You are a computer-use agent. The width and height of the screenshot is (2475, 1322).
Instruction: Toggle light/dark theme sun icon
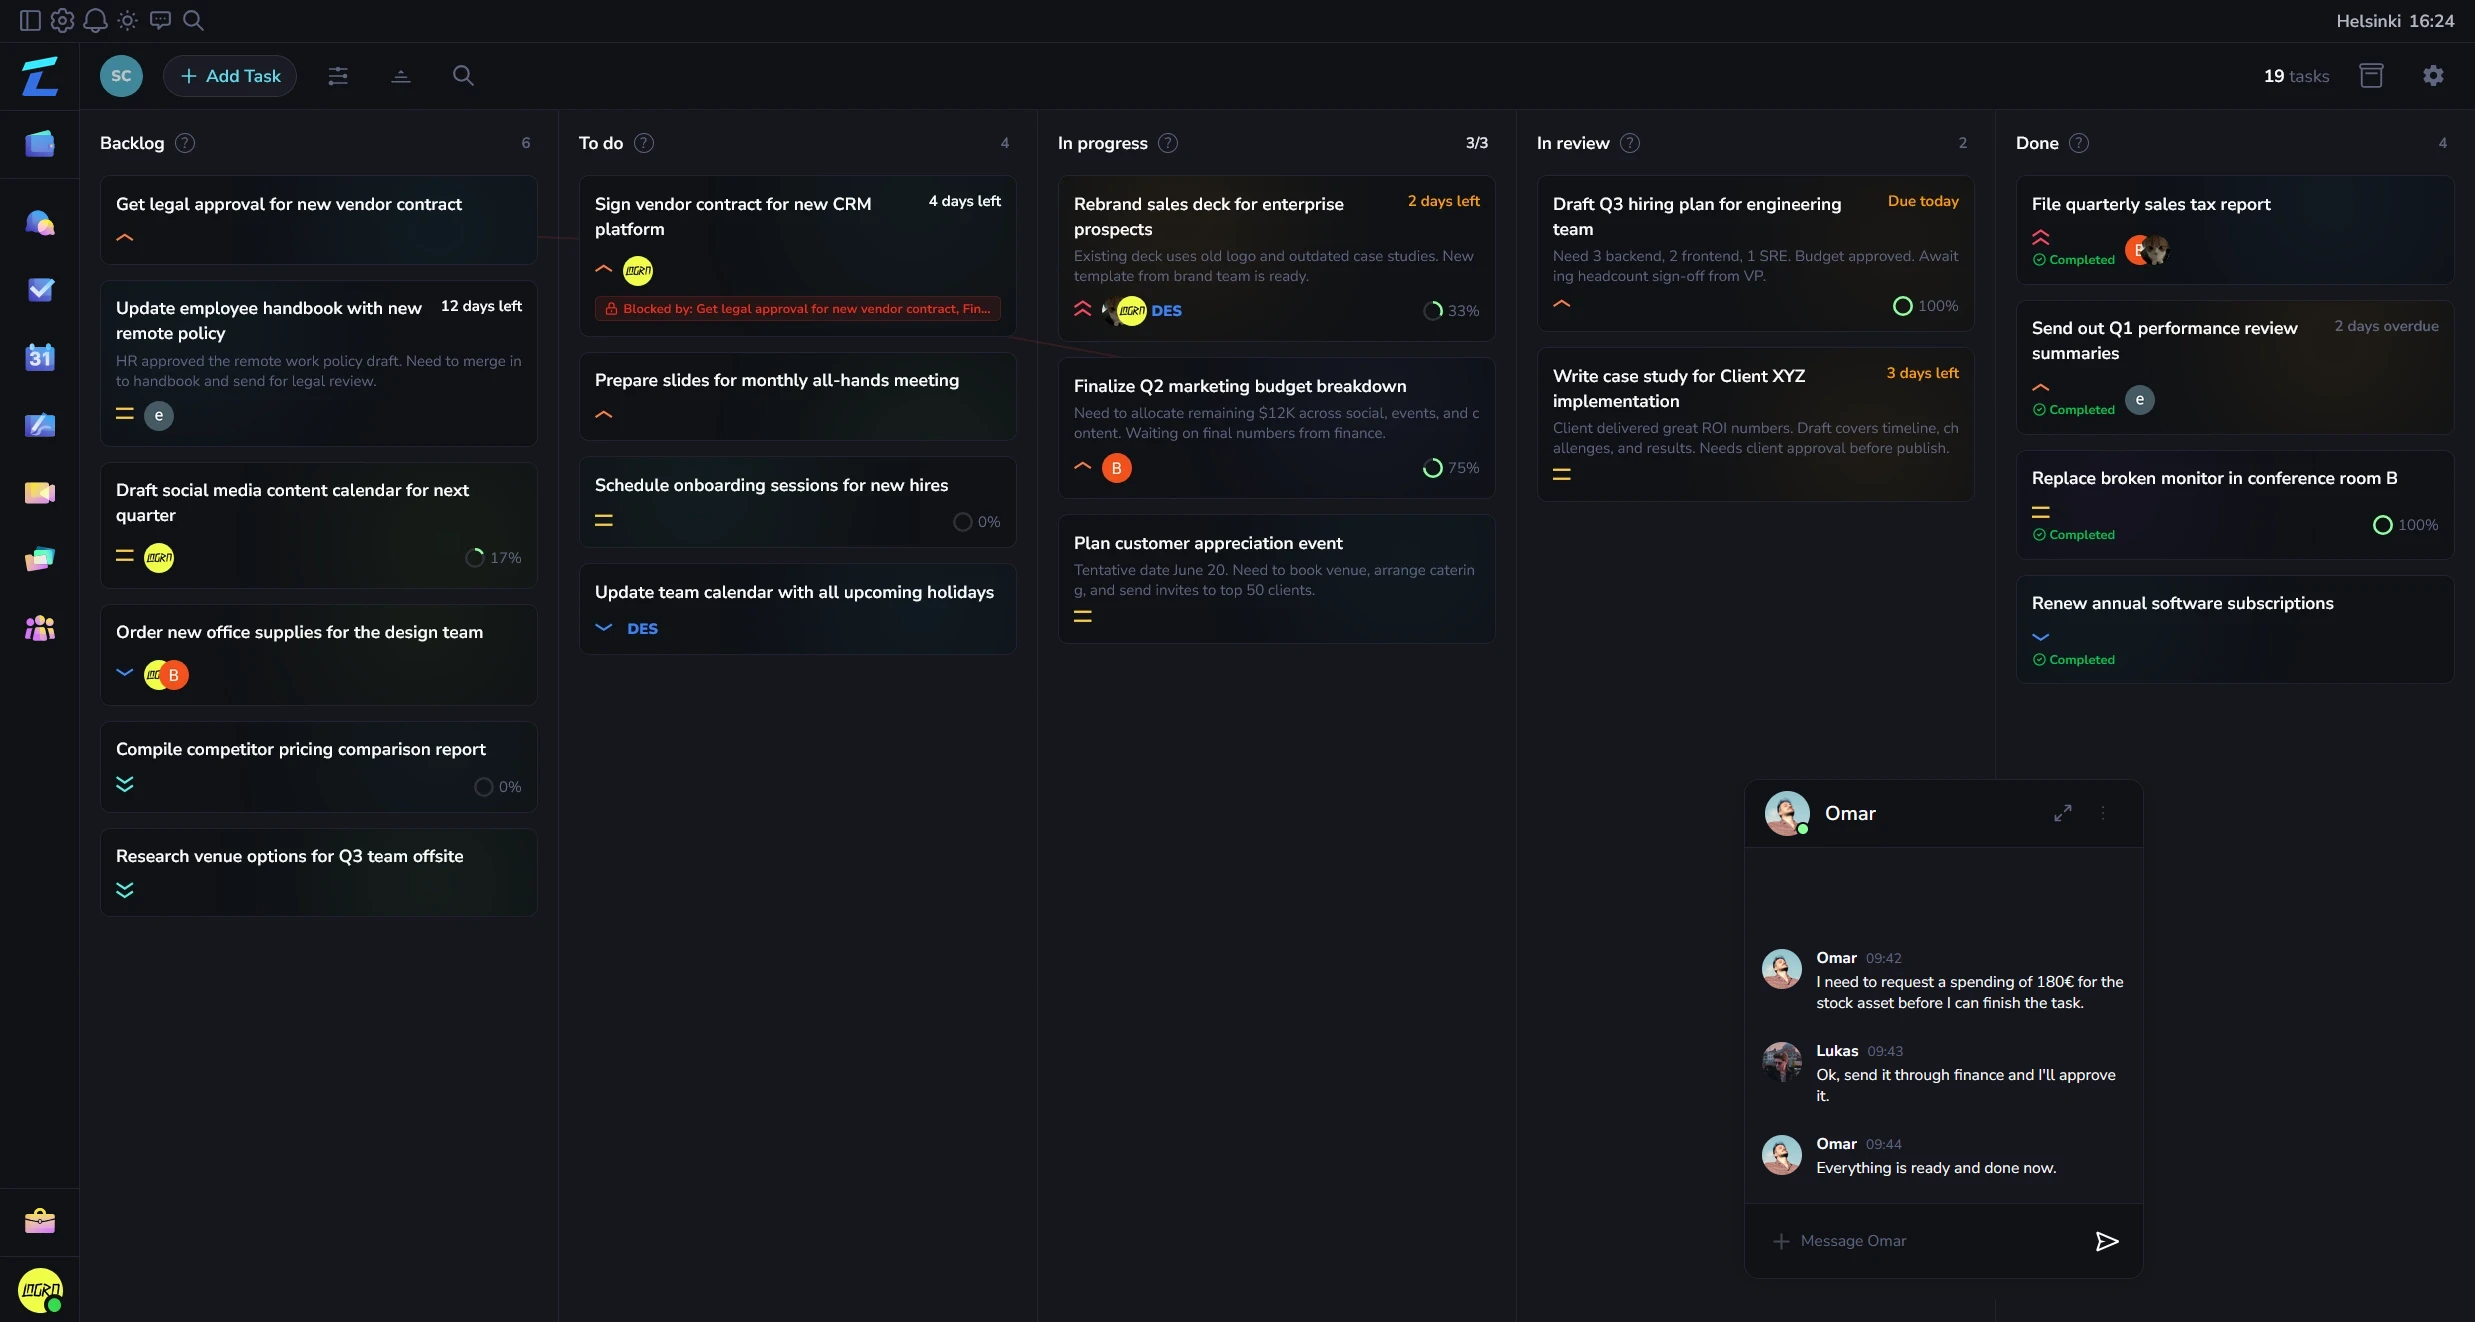[x=127, y=20]
